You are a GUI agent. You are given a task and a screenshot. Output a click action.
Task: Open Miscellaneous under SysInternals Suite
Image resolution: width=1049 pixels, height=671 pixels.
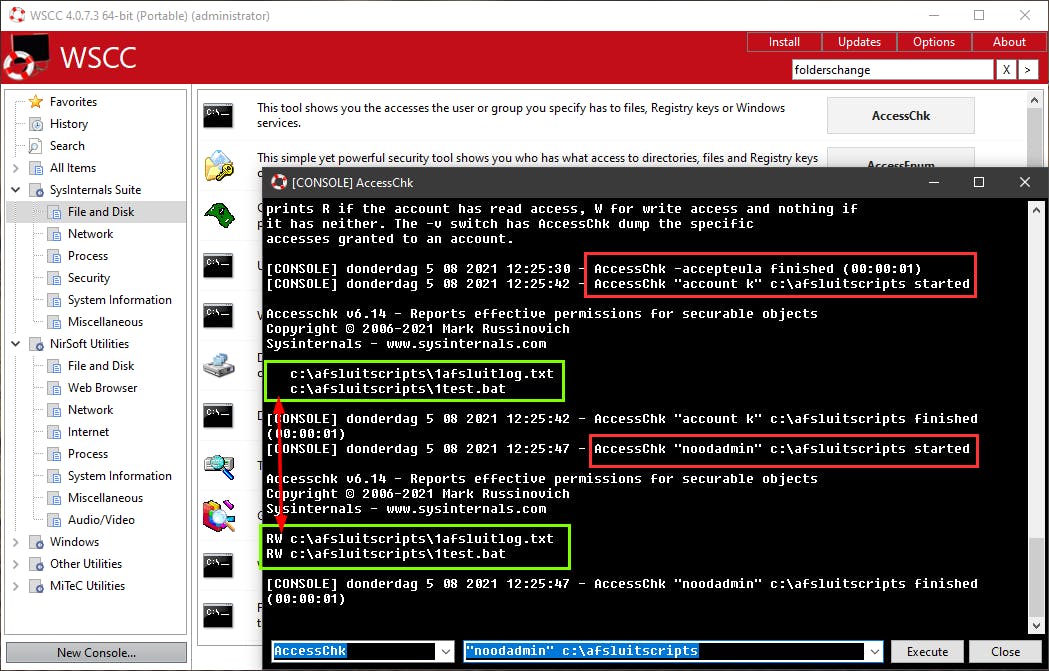point(105,322)
